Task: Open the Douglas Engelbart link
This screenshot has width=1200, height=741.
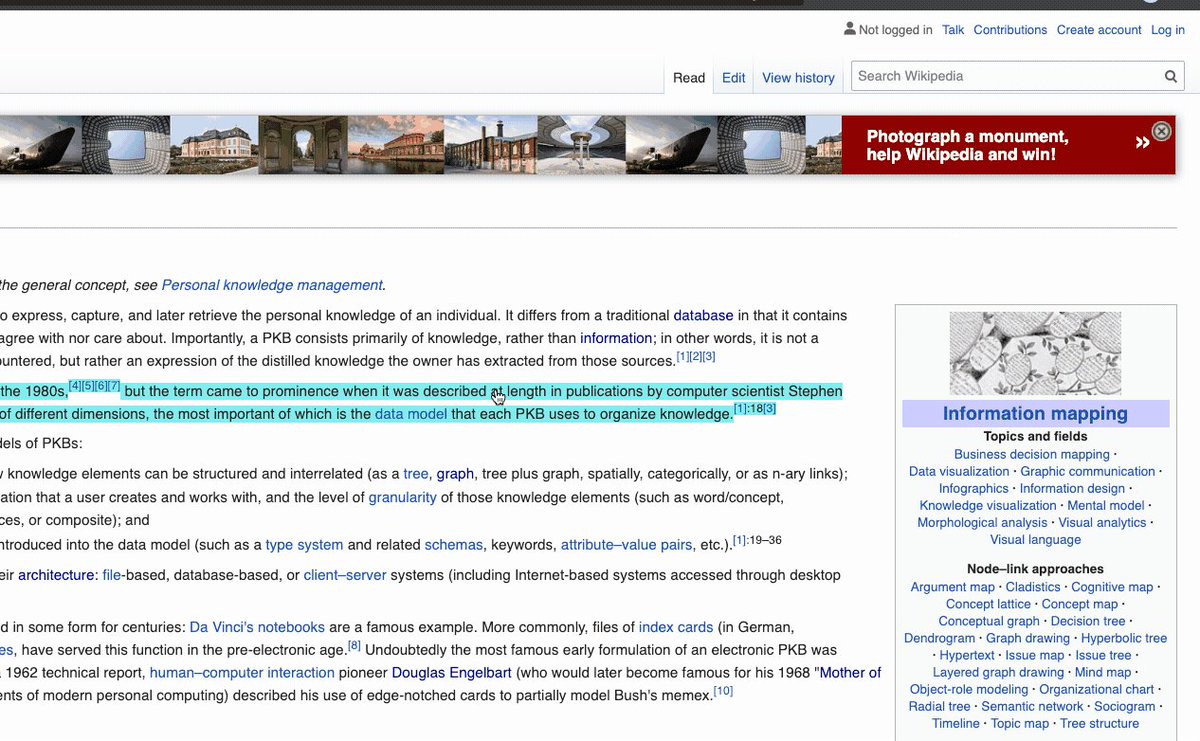Action: click(x=451, y=673)
